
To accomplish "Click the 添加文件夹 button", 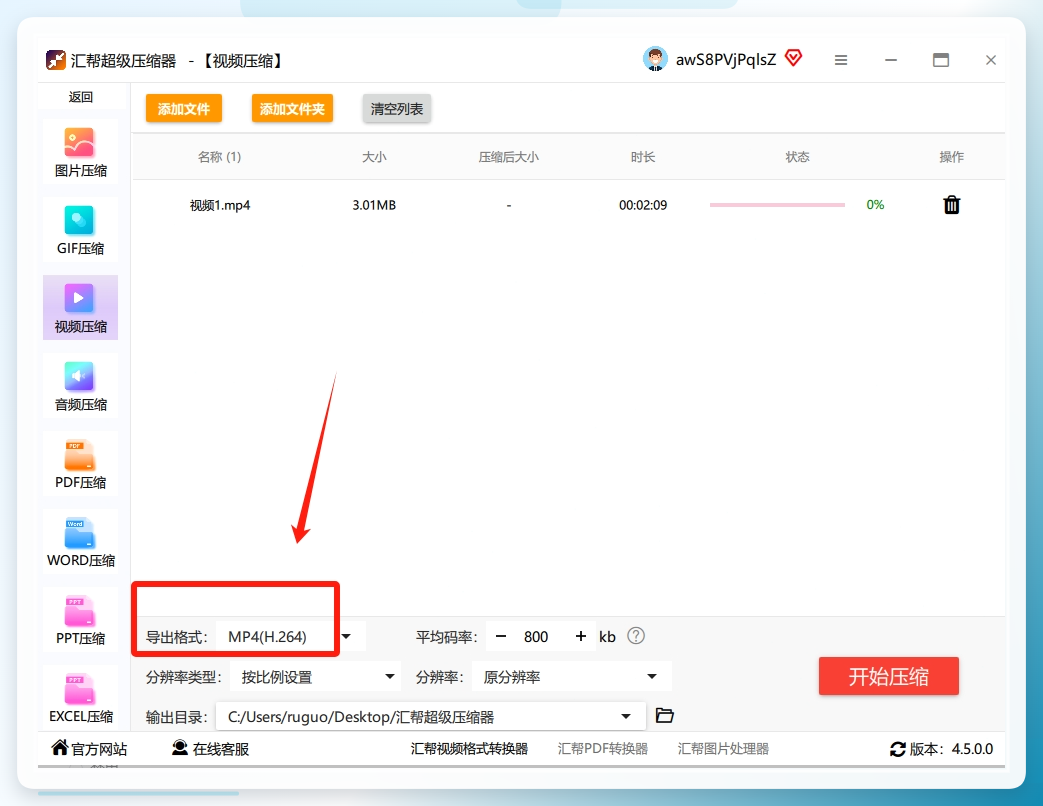I will click(x=292, y=108).
